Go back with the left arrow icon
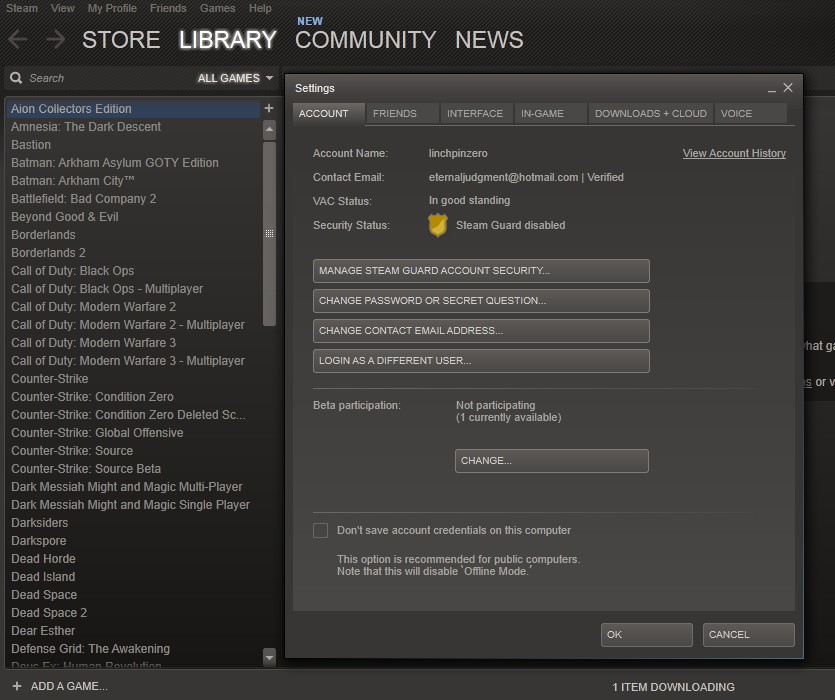The image size is (835, 700). pos(18,39)
